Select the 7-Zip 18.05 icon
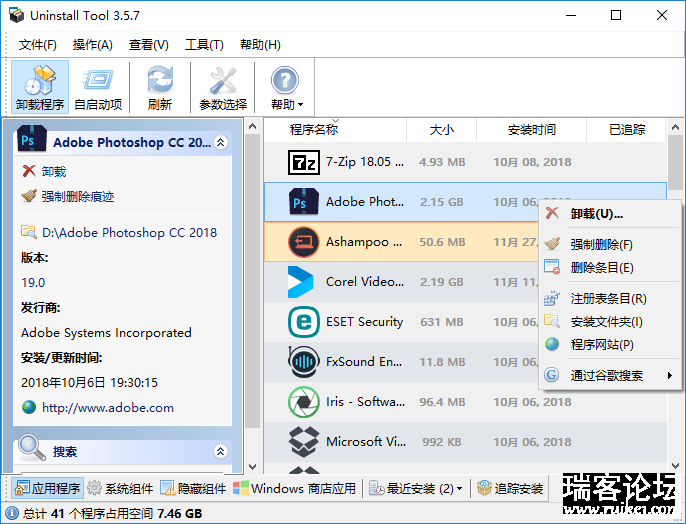Viewport: 686px width, 524px height. (x=304, y=162)
